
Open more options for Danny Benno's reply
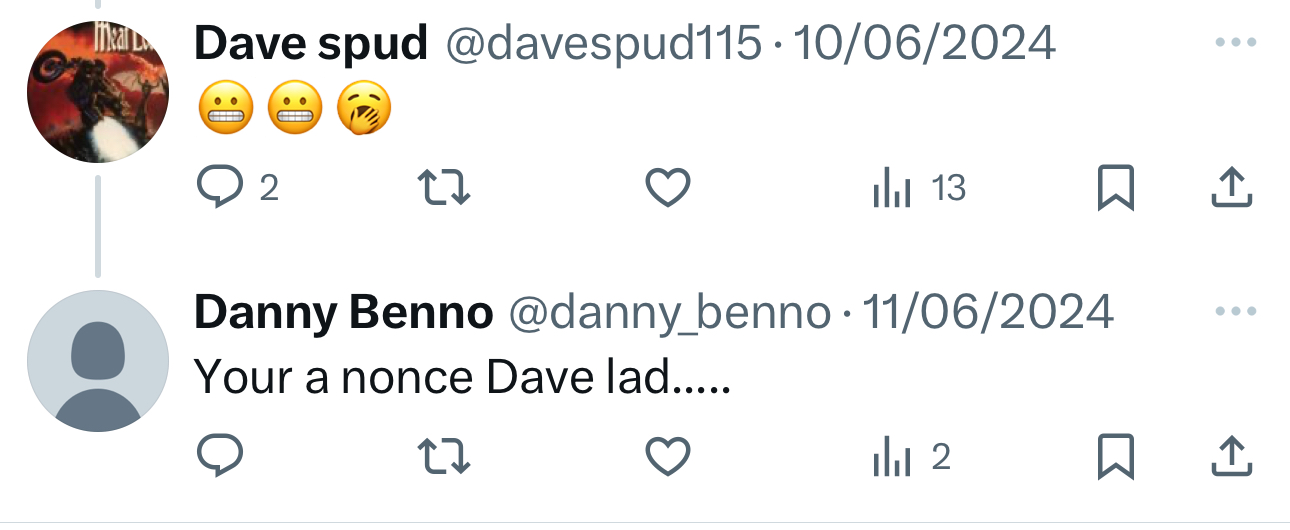(x=1232, y=312)
